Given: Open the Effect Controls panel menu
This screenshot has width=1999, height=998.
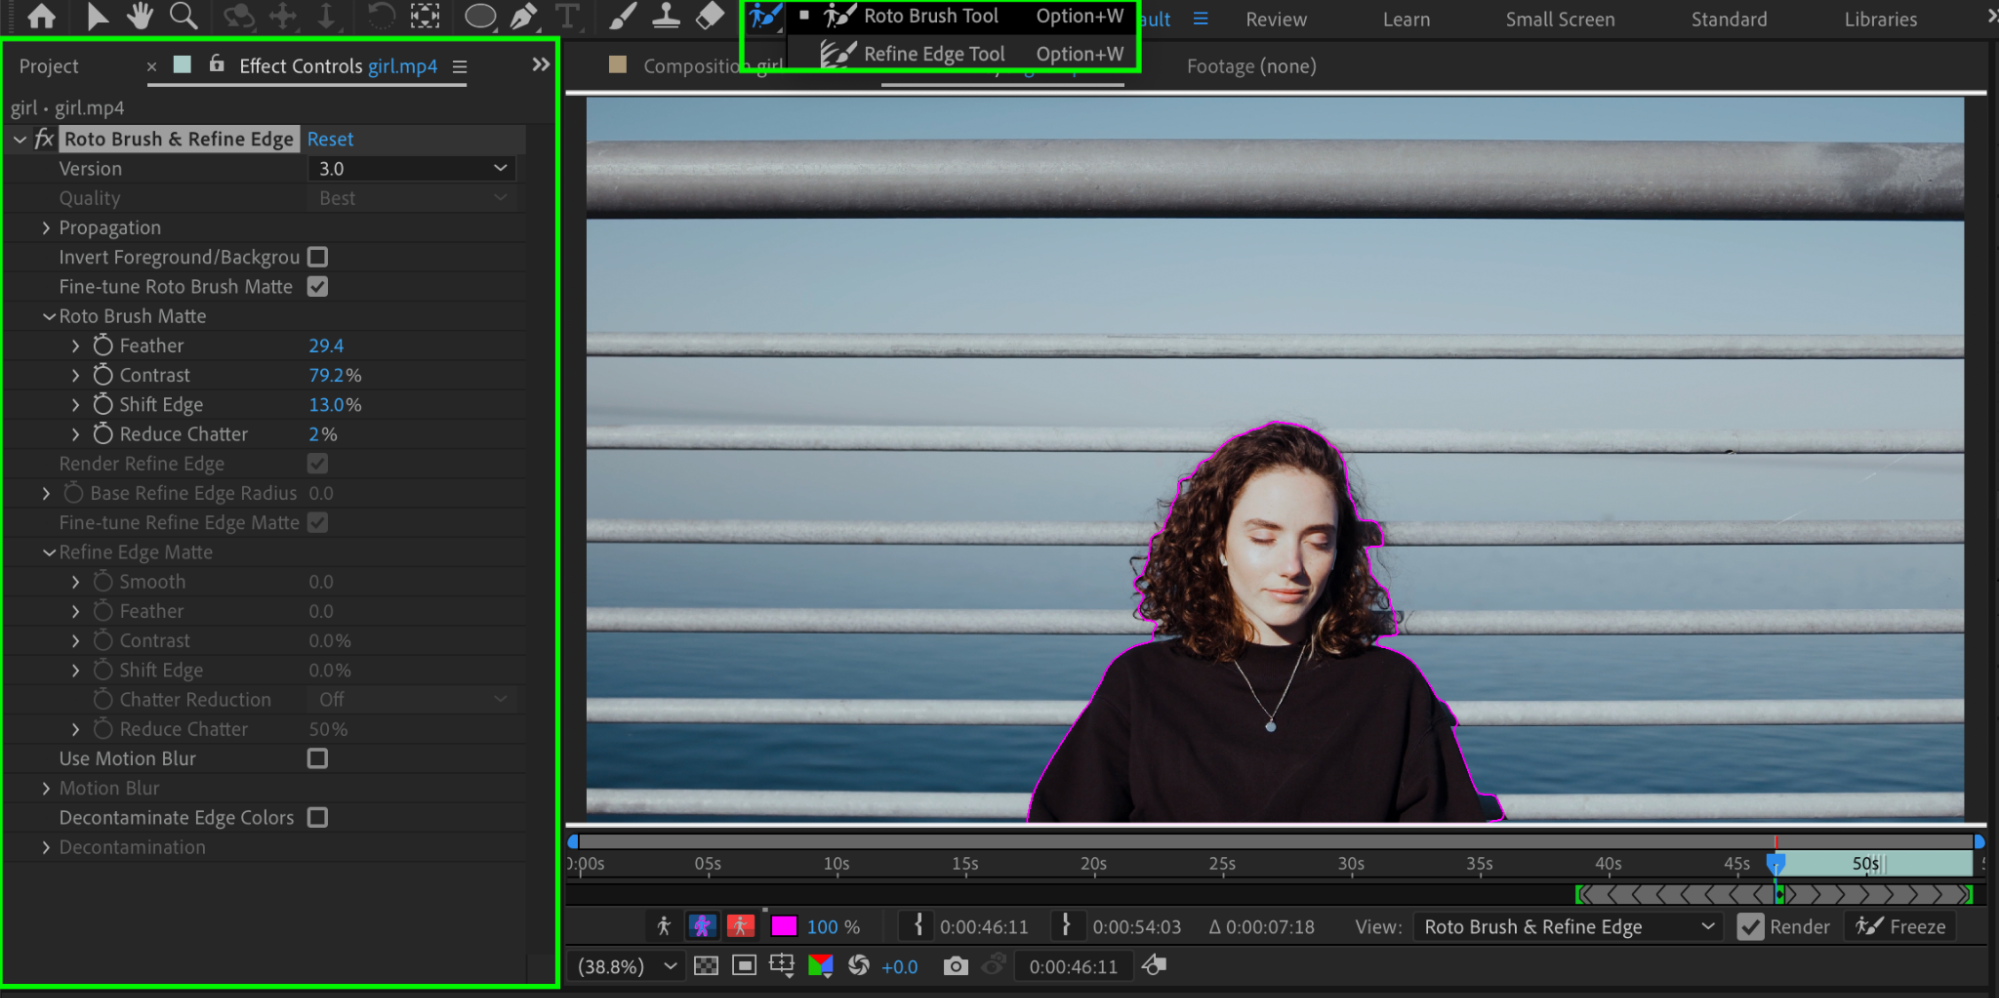Looking at the screenshot, I should pos(460,67).
